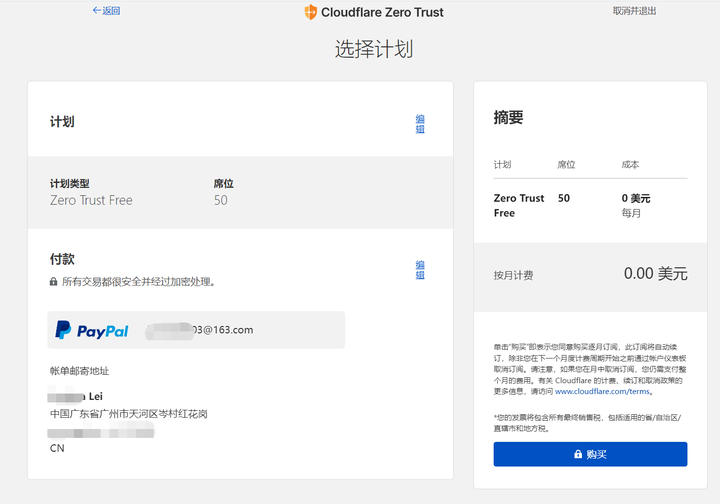Click the '成本' column header in summary
The width and height of the screenshot is (720, 504).
[x=630, y=164]
